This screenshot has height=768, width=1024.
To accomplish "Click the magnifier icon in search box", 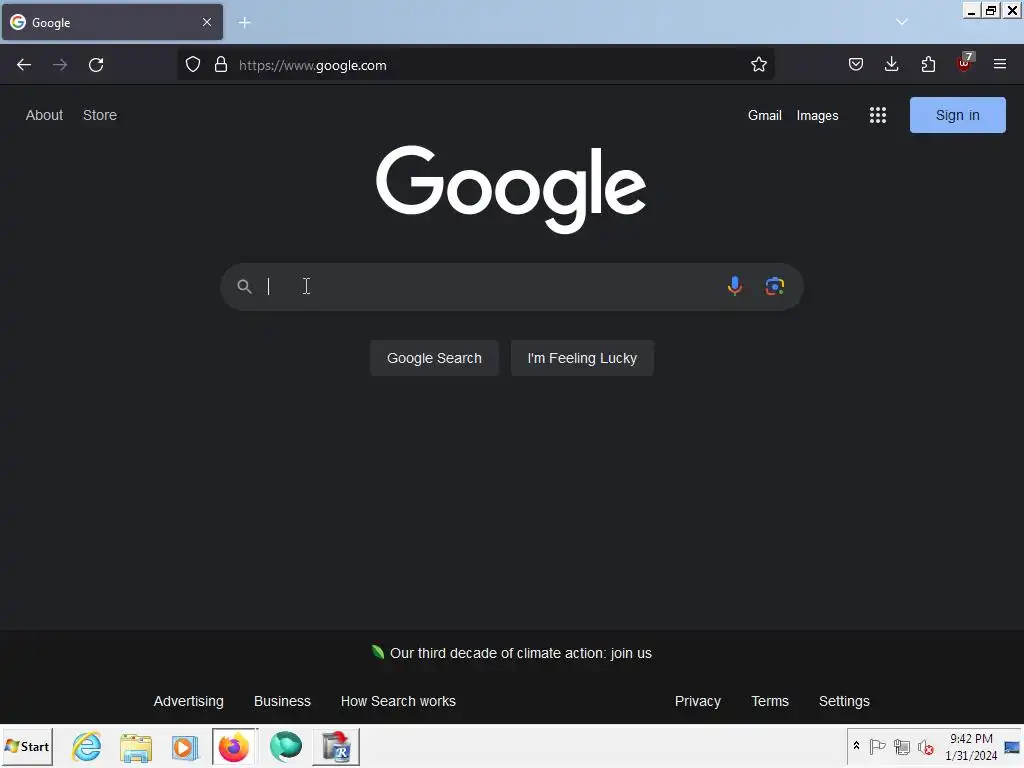I will (x=244, y=287).
